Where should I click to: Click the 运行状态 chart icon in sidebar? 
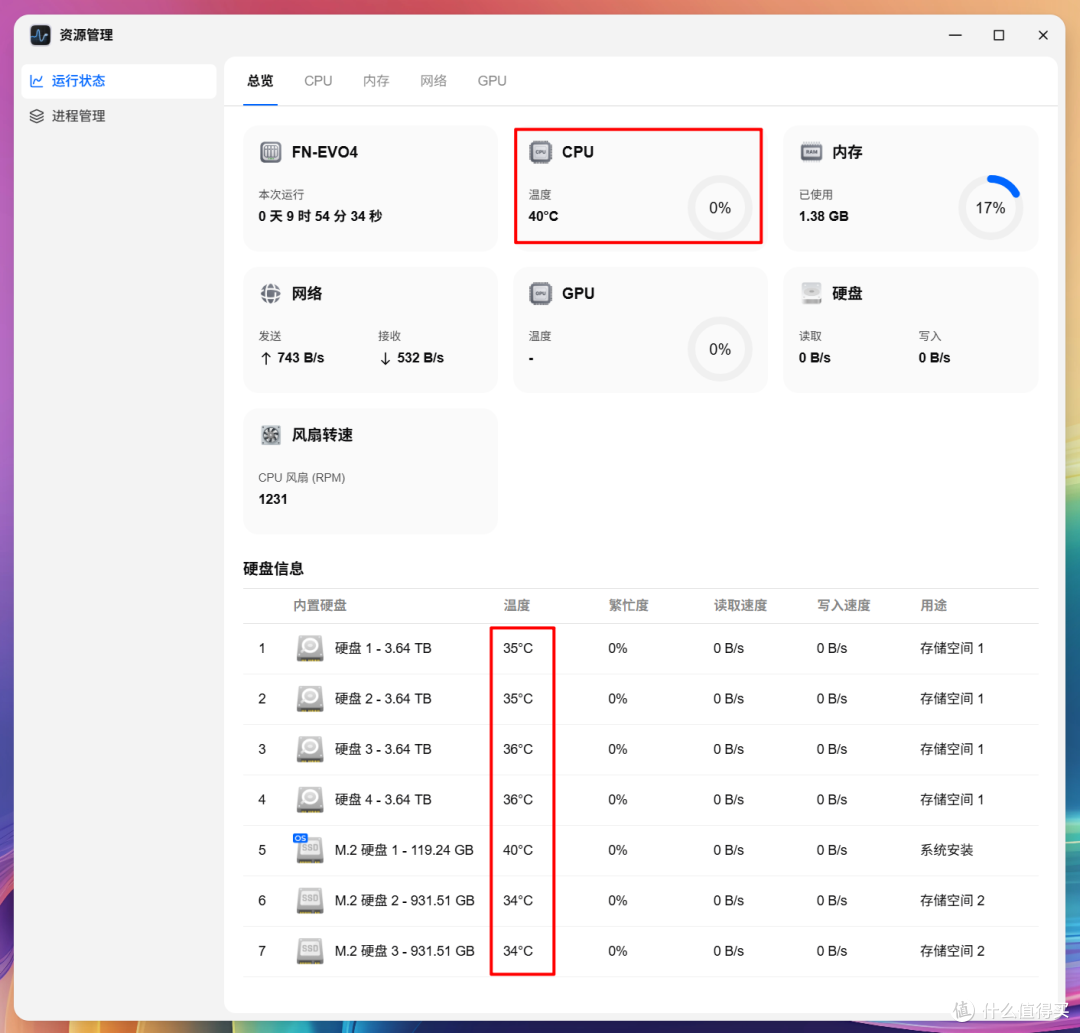tap(37, 81)
